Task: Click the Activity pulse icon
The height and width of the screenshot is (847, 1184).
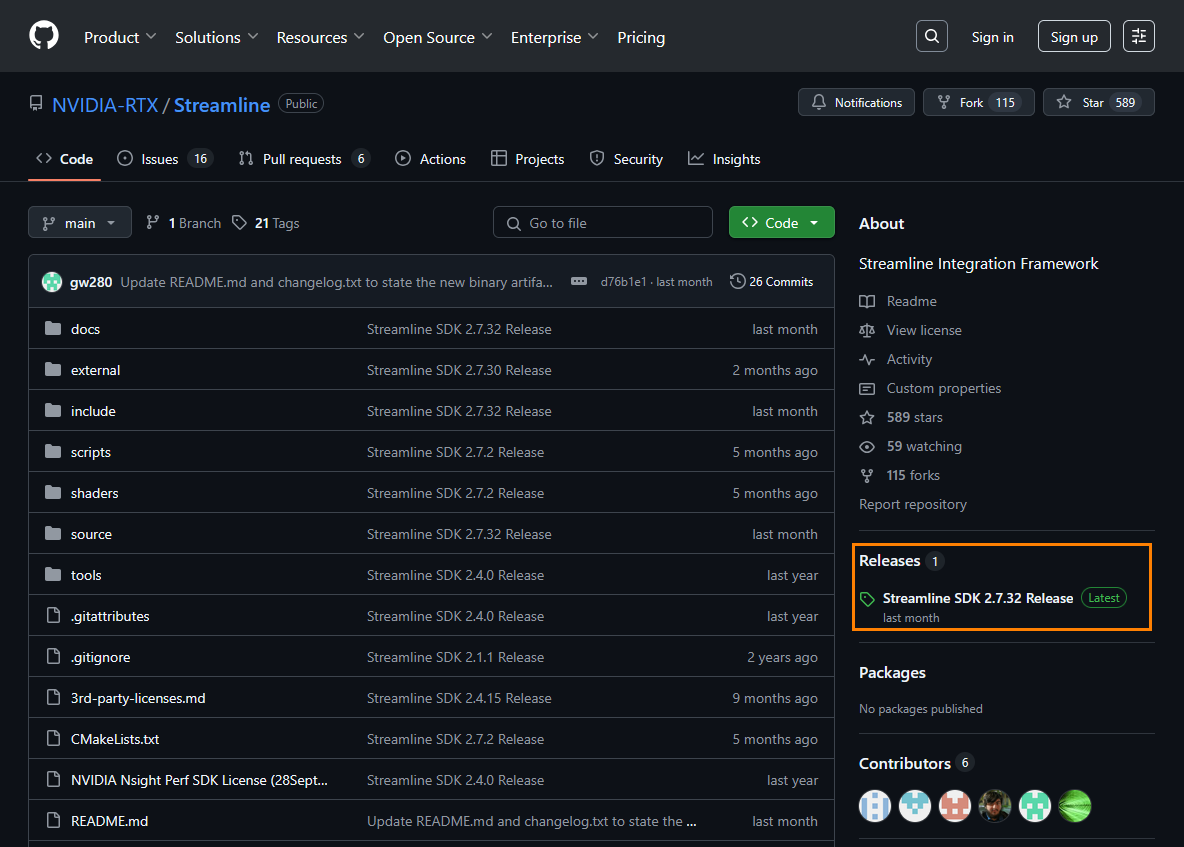Action: (867, 359)
